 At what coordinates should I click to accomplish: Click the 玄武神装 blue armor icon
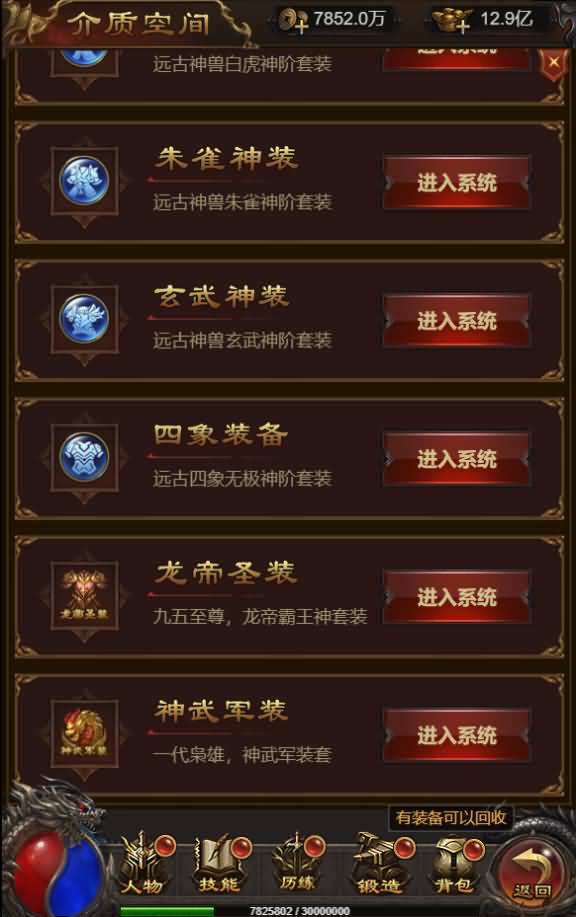(x=84, y=319)
